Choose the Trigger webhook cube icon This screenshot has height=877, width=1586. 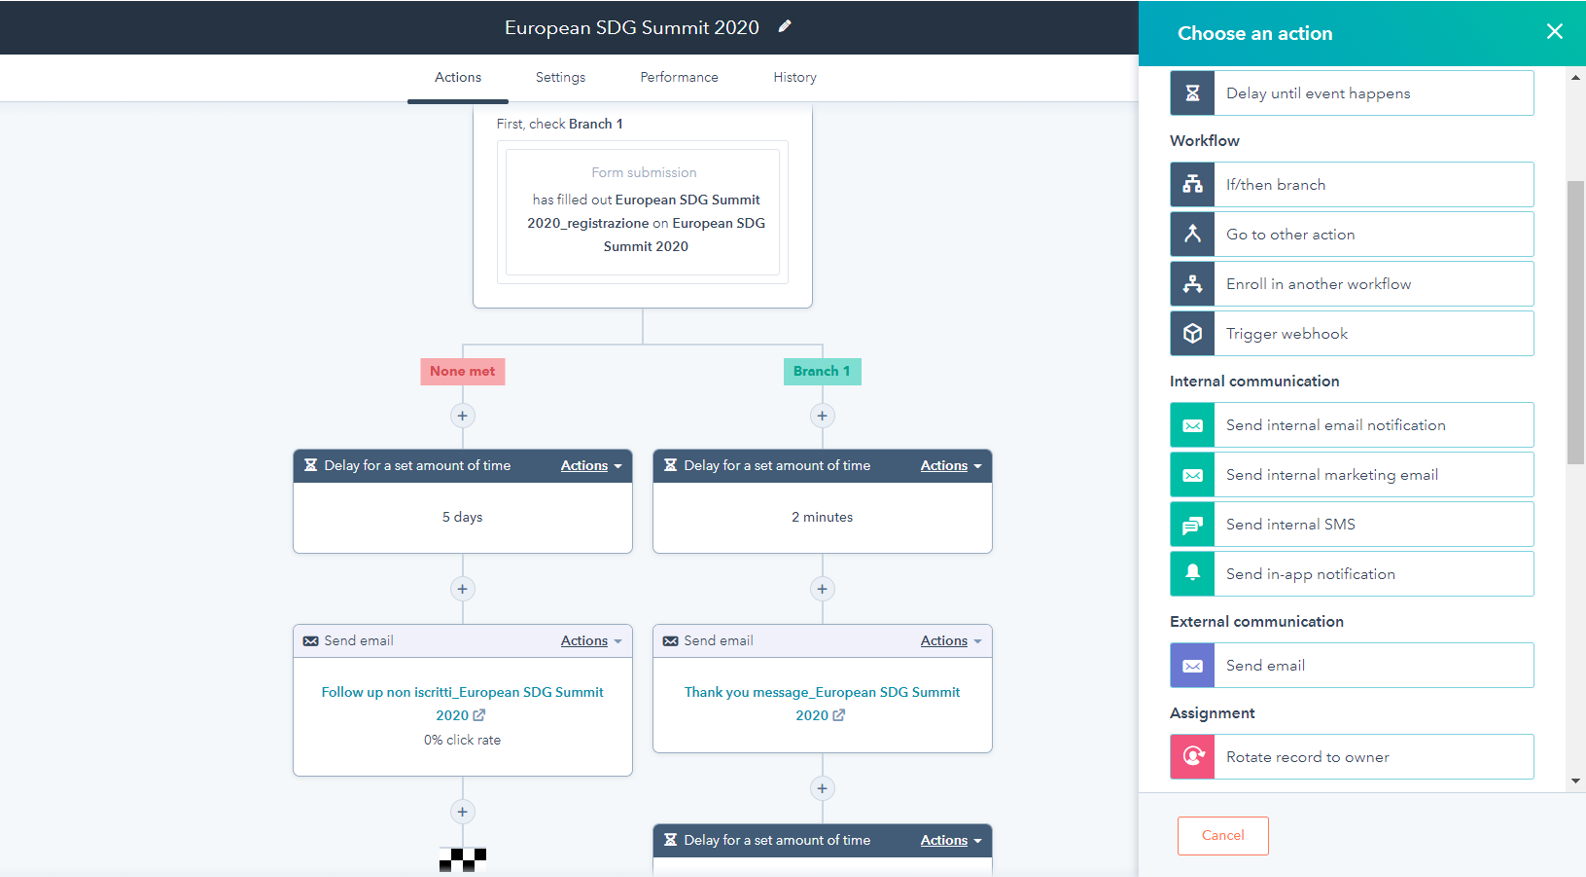click(1192, 333)
